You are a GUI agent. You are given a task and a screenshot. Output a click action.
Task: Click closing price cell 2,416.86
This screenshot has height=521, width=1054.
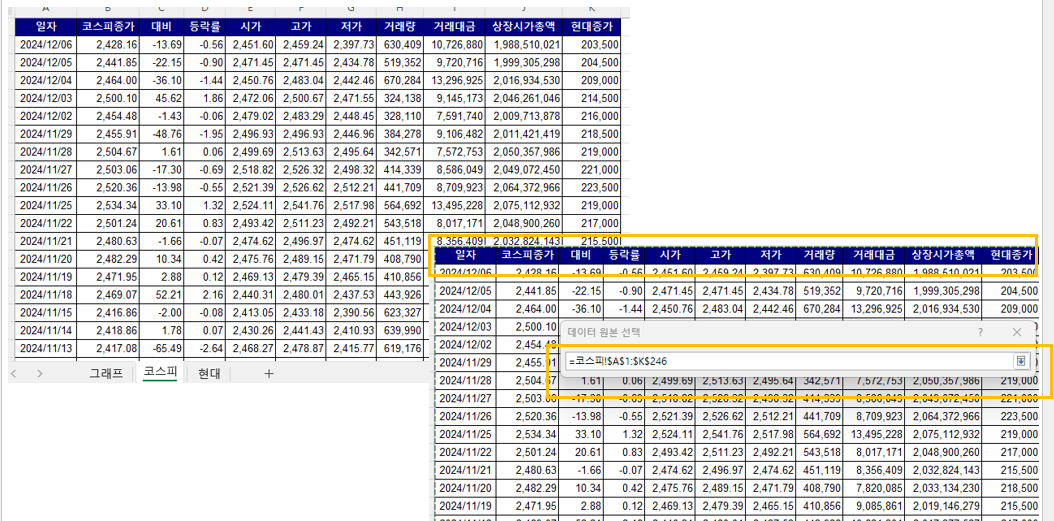[x=108, y=313]
